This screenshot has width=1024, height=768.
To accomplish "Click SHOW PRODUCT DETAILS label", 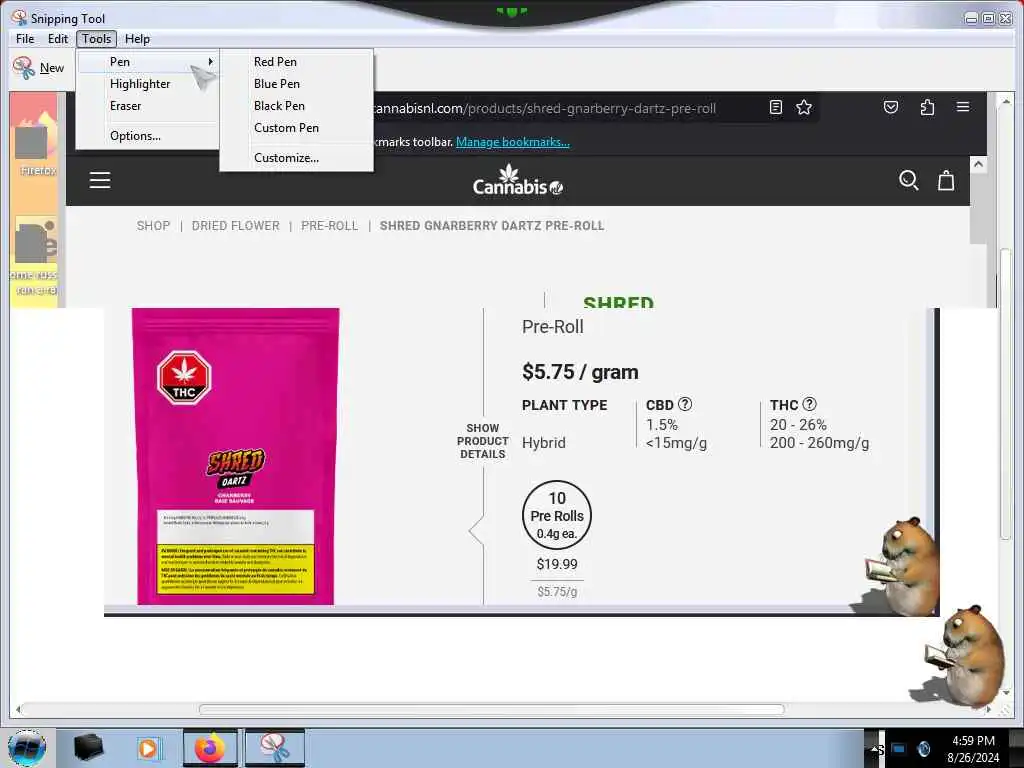I will coord(483,441).
